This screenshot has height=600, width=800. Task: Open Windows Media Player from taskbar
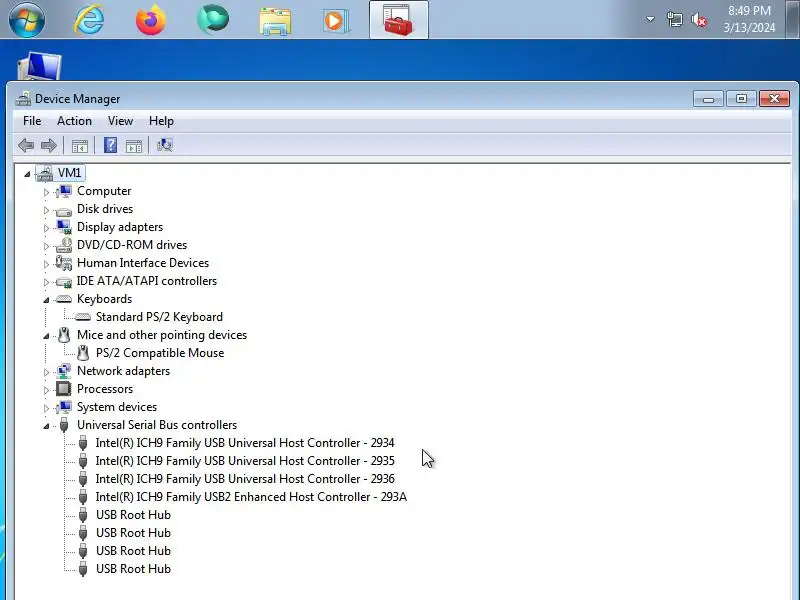click(335, 21)
